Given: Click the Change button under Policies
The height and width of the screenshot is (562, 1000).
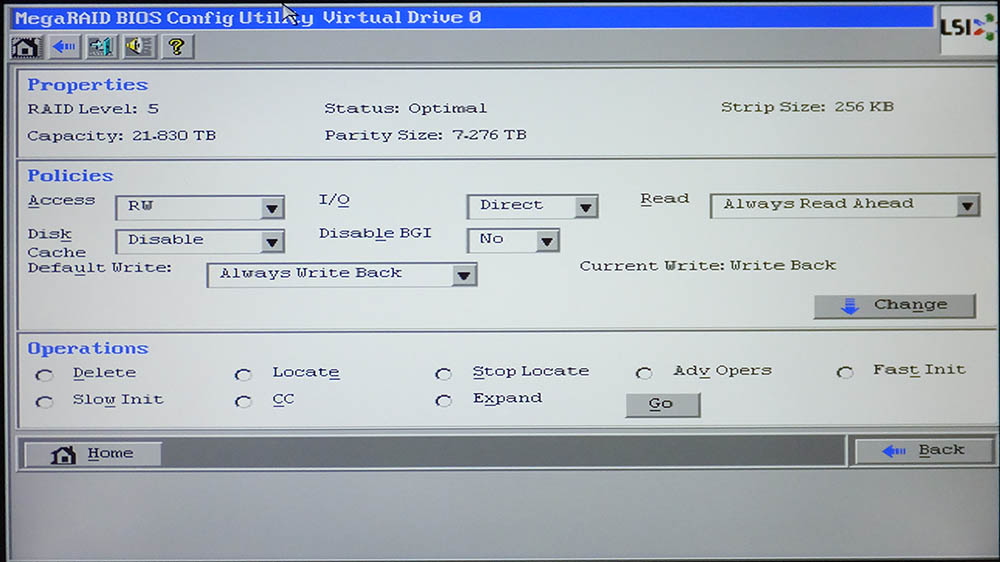Looking at the screenshot, I should [895, 306].
